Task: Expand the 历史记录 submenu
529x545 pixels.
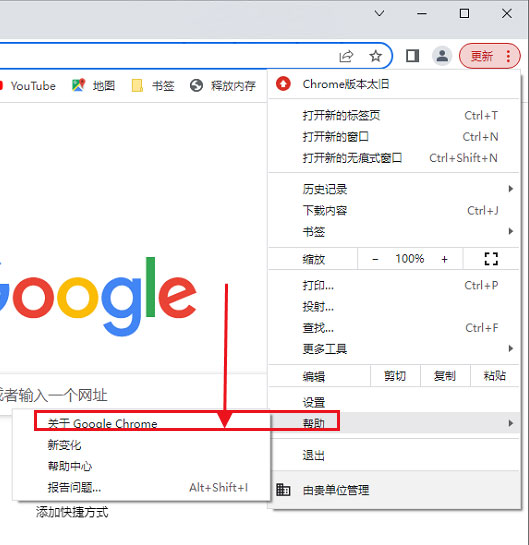Action: click(x=394, y=189)
